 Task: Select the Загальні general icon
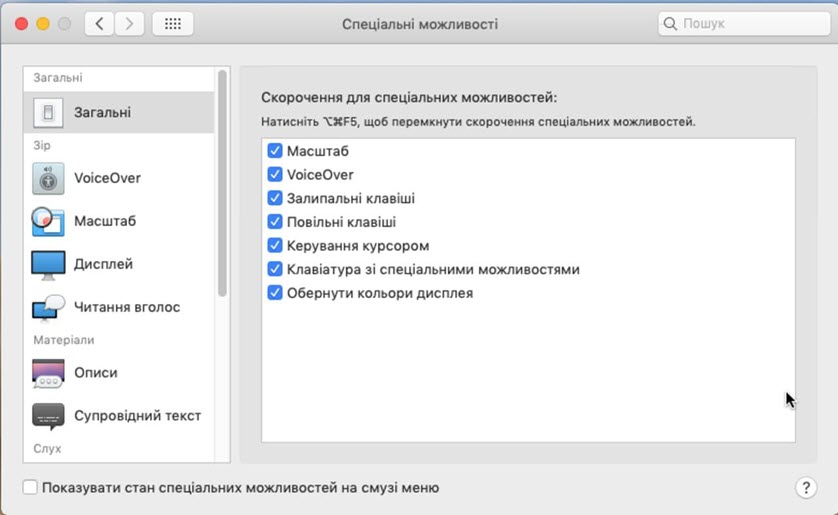point(48,113)
